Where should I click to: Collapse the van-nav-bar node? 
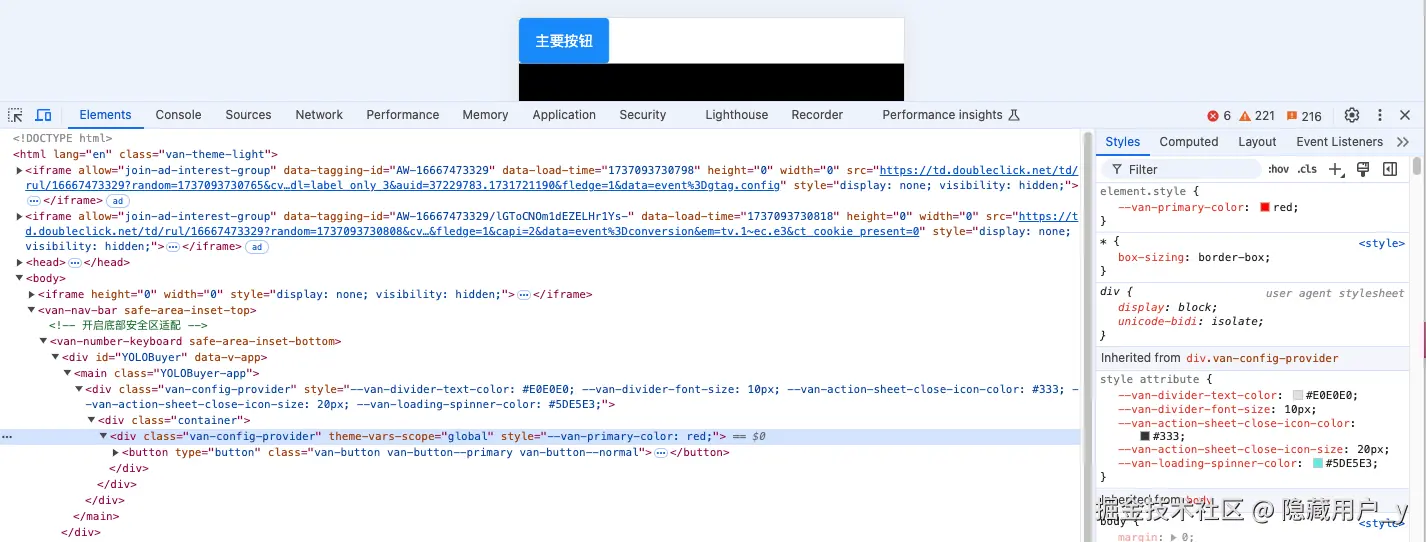click(32, 310)
